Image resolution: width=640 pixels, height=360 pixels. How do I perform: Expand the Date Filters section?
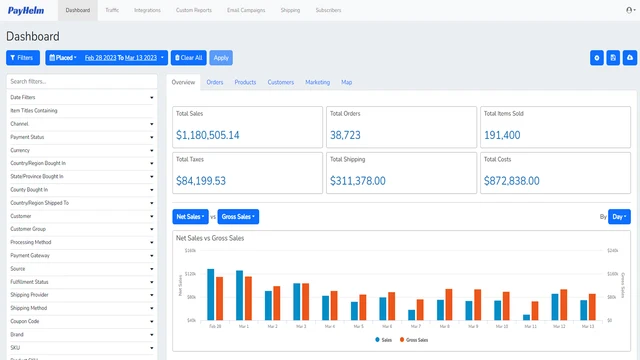(82, 98)
